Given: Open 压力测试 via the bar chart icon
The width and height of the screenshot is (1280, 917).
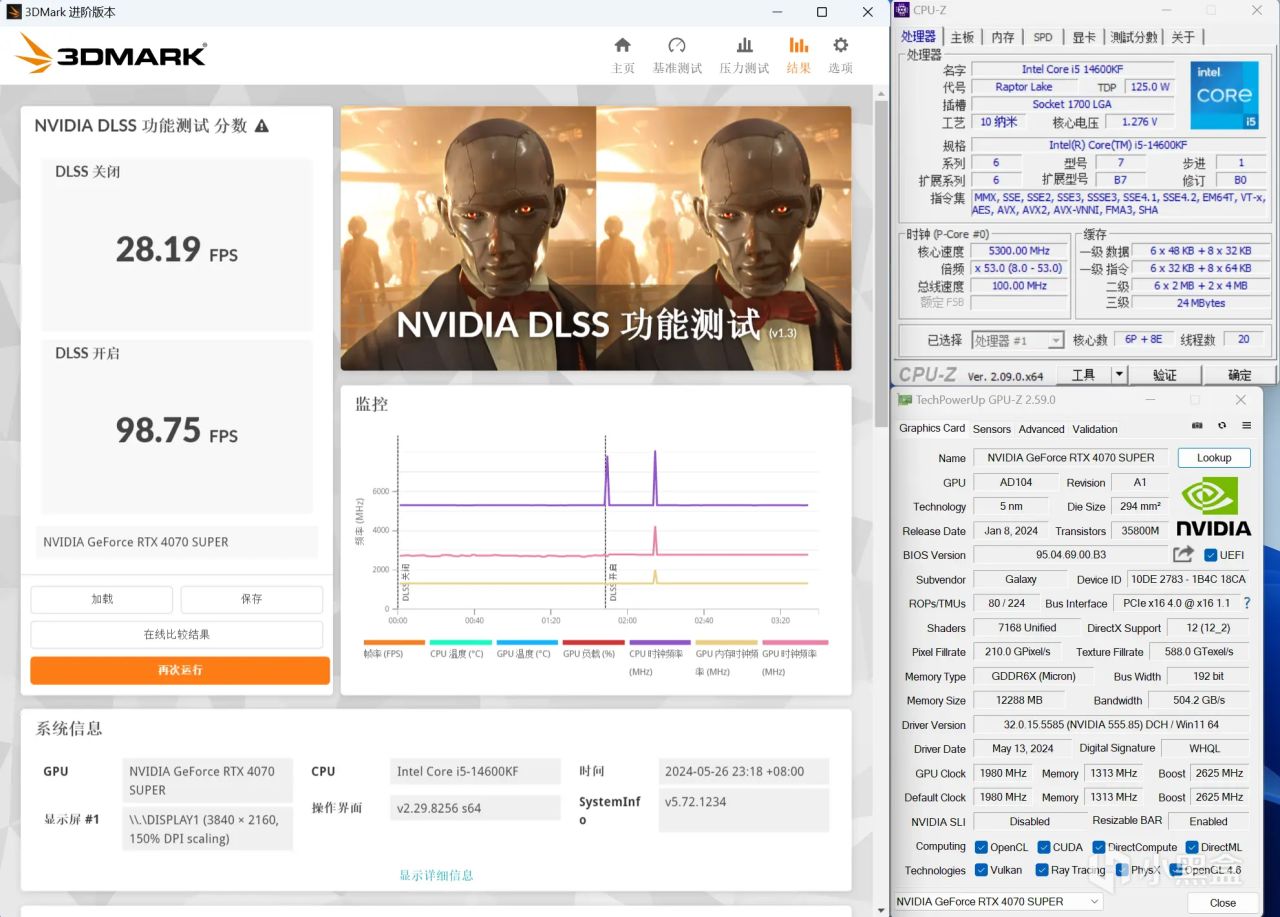Looking at the screenshot, I should 744,47.
